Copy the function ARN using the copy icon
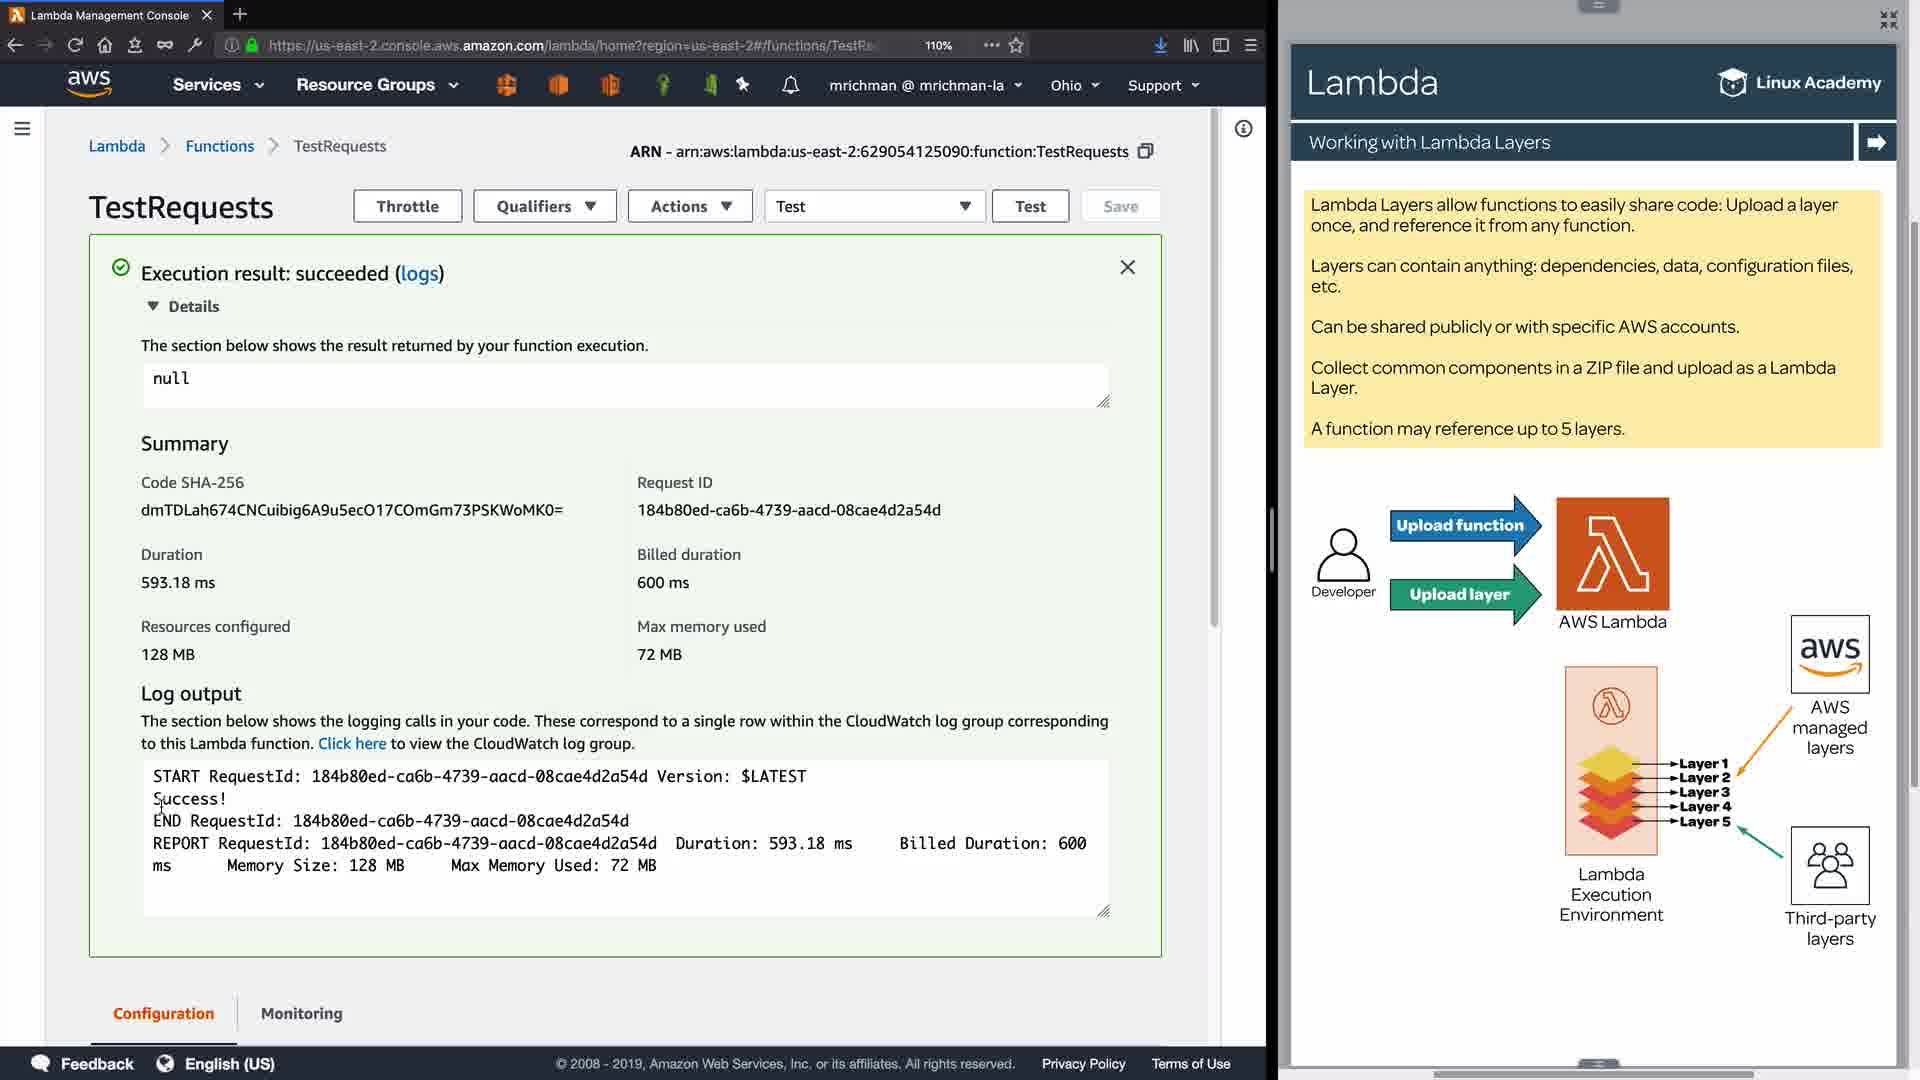The height and width of the screenshot is (1080, 1920). [x=1146, y=151]
